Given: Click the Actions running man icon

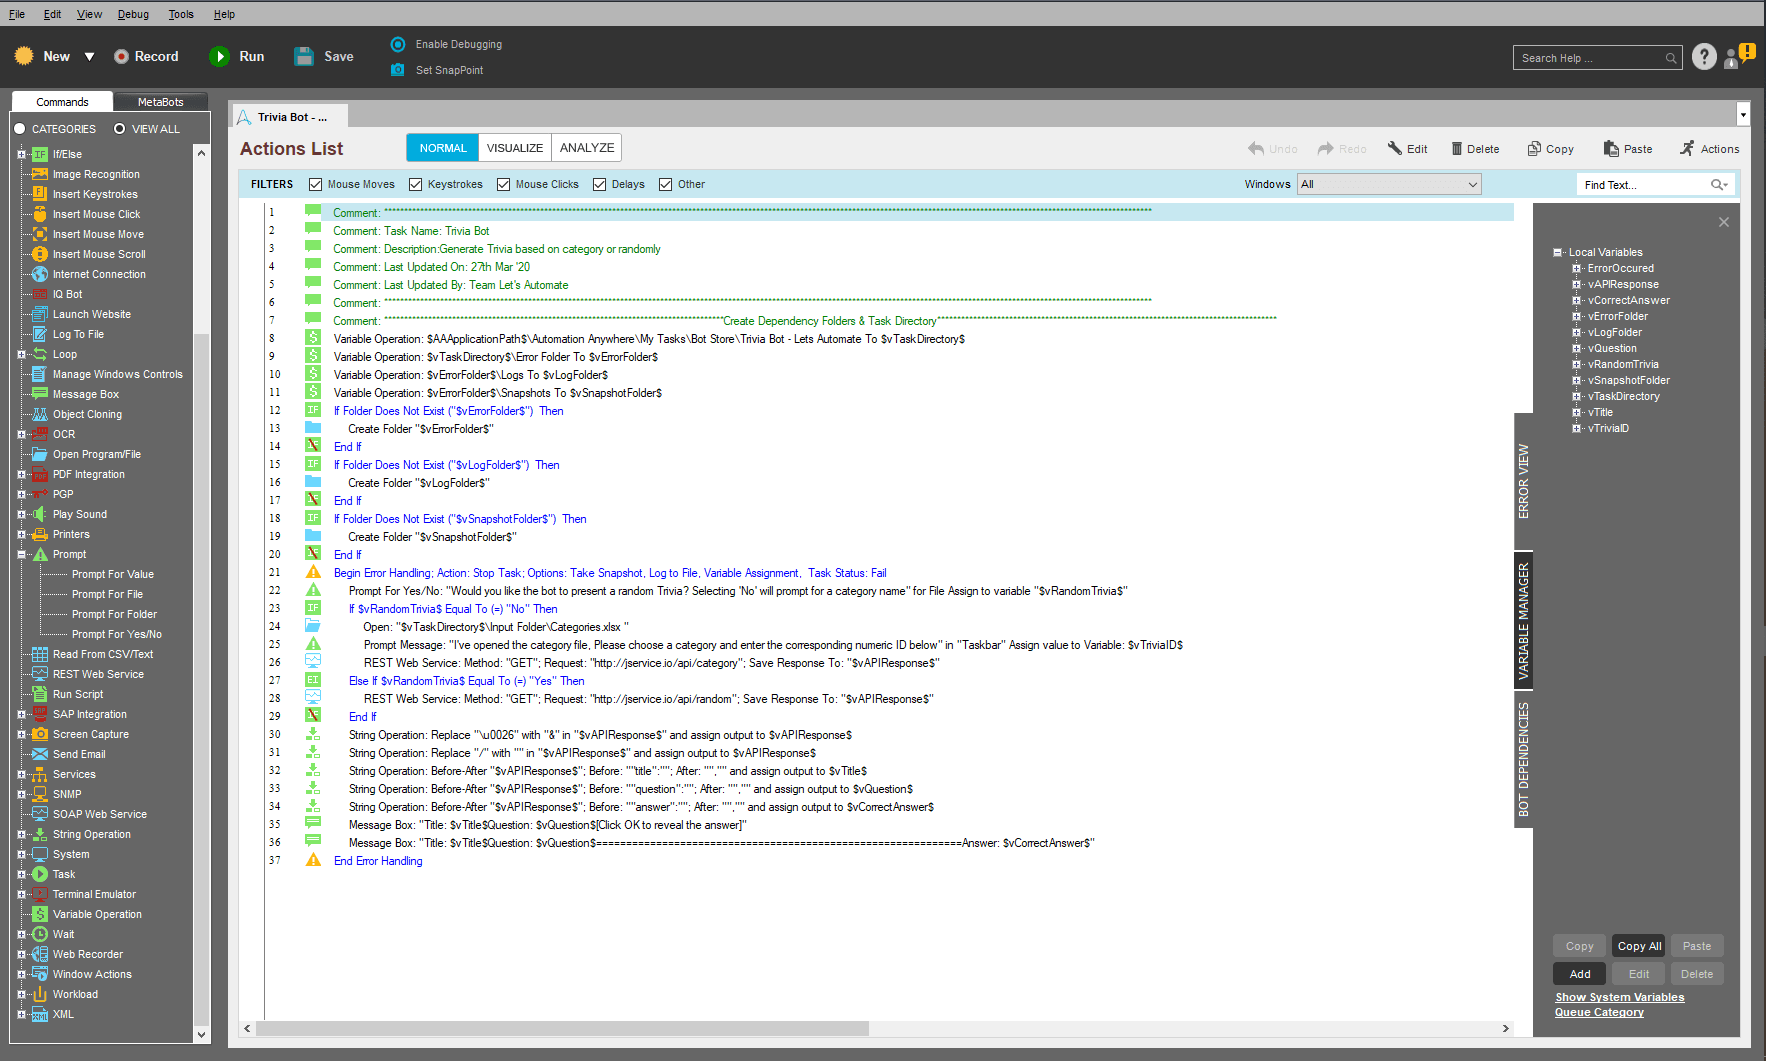Looking at the screenshot, I should point(1688,148).
